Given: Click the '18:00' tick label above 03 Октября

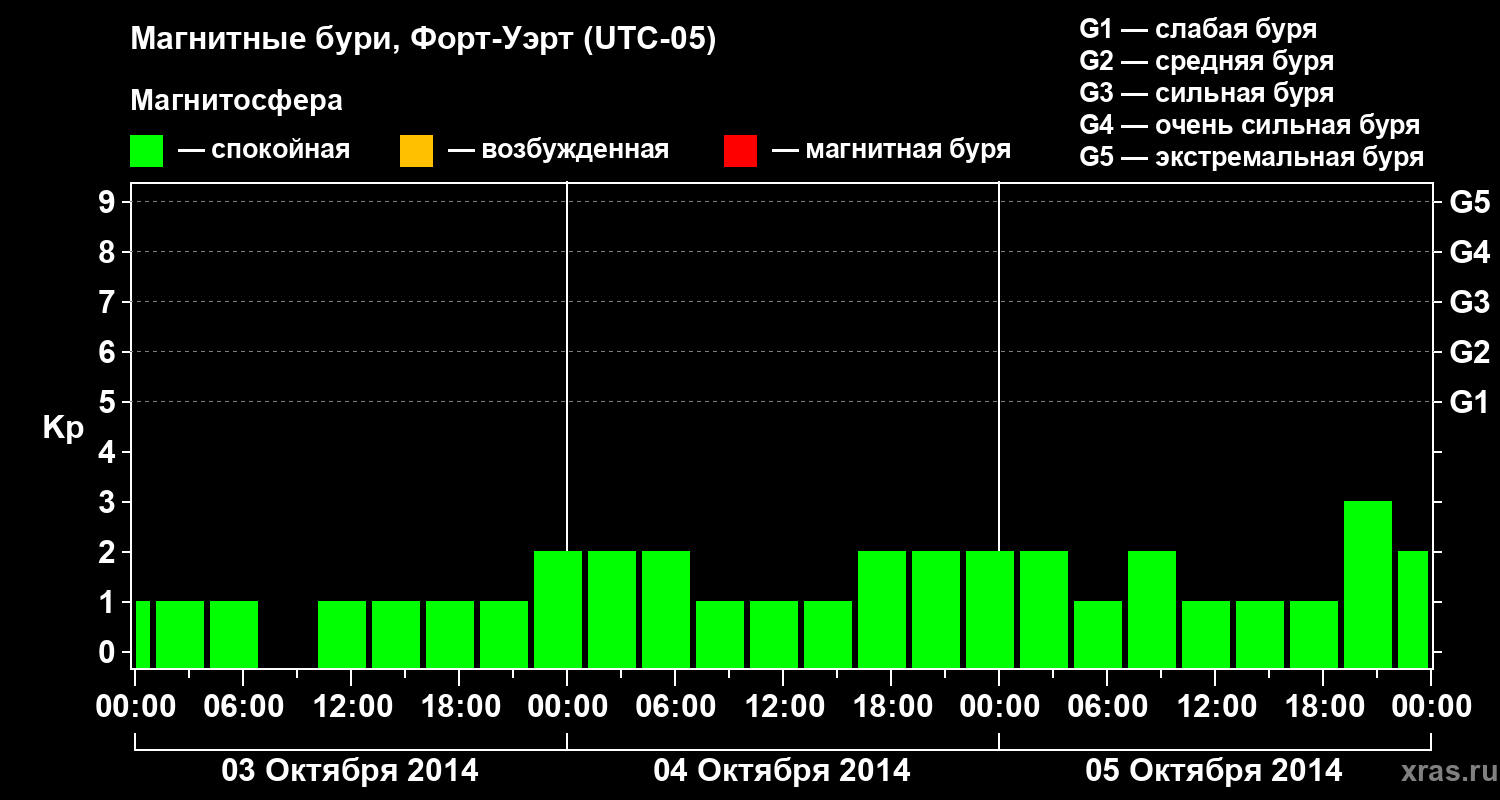Looking at the screenshot, I should [459, 706].
